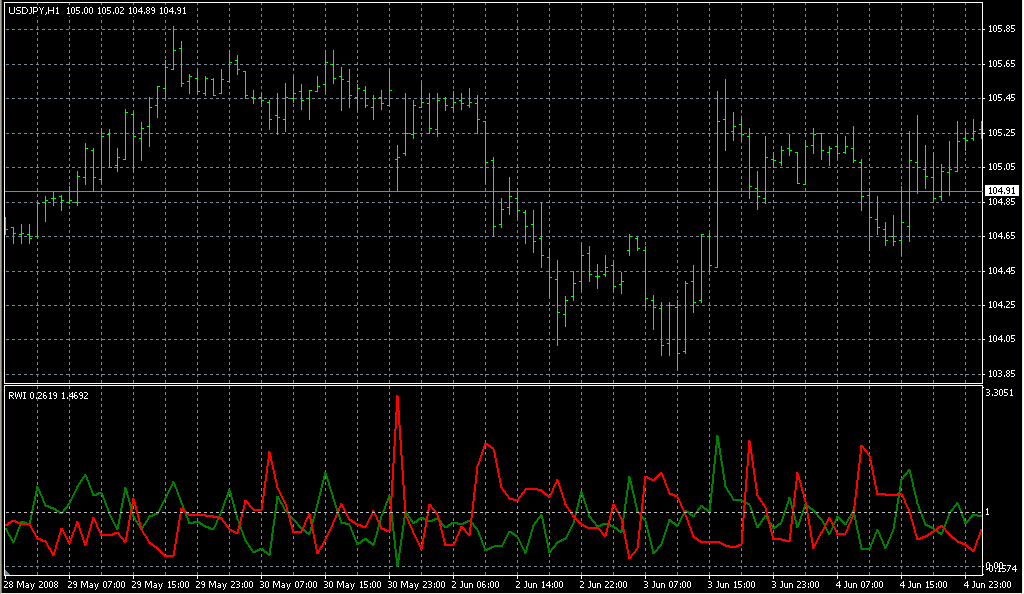Select the 28 May 2008 date label

[31, 584]
